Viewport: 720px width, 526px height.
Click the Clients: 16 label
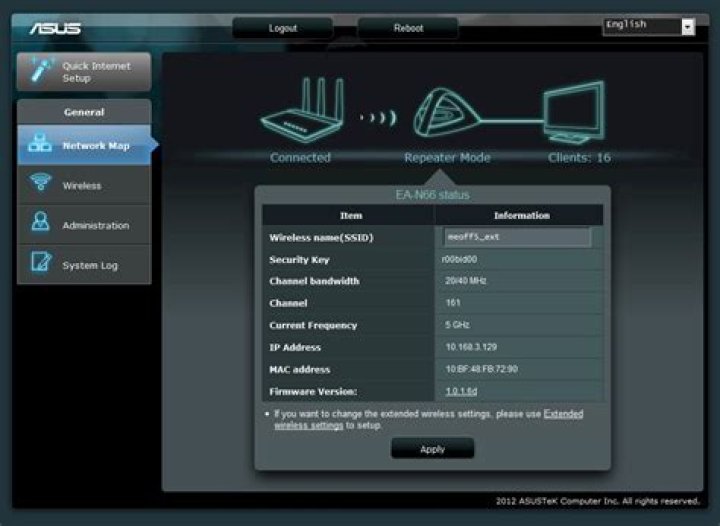(579, 157)
